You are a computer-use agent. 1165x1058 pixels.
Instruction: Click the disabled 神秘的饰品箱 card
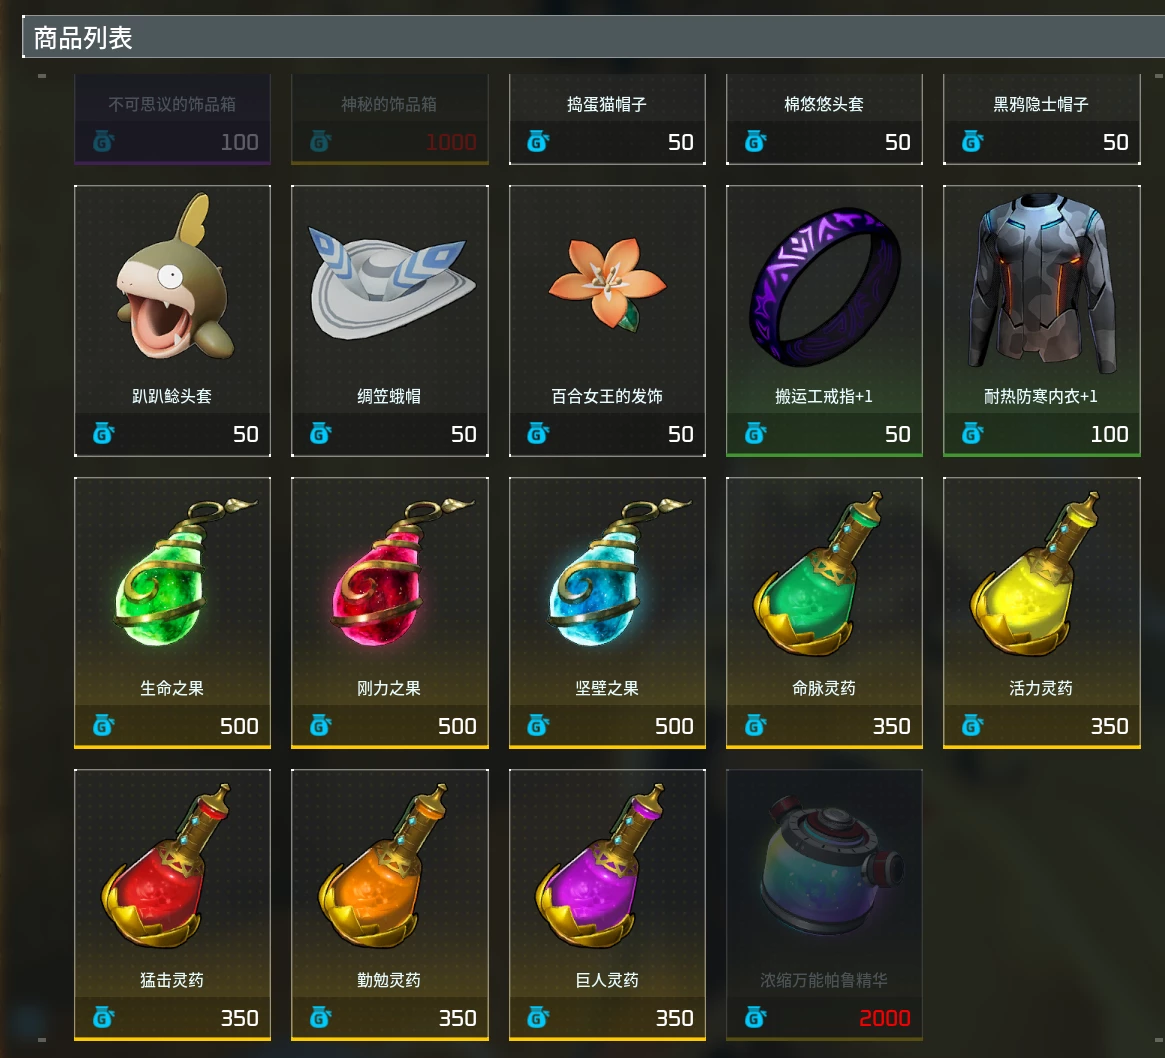pos(389,119)
